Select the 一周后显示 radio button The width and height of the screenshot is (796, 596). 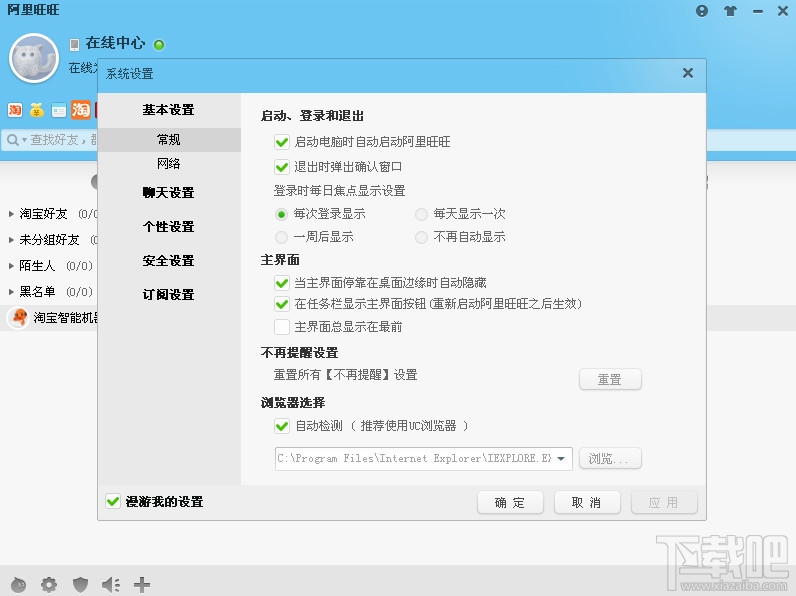click(x=281, y=237)
